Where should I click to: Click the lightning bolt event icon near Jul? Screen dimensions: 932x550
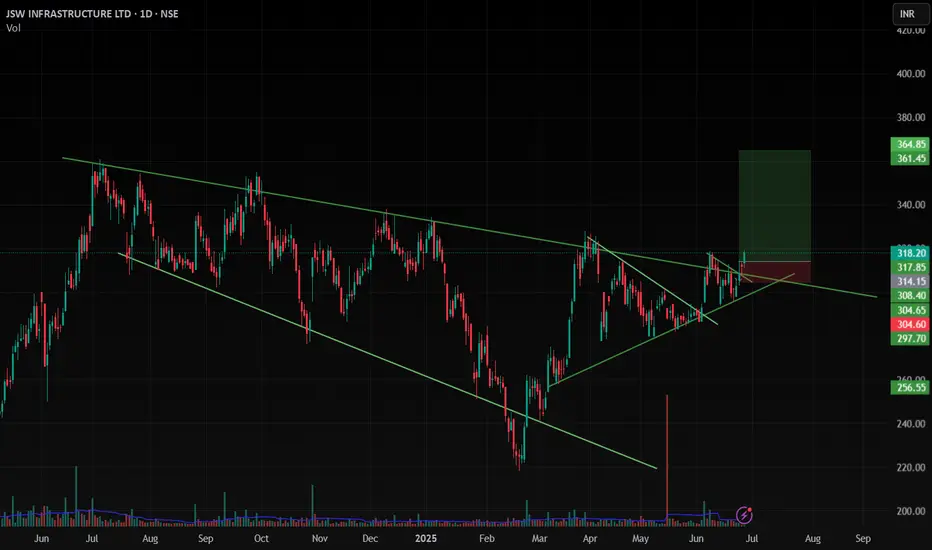[744, 515]
